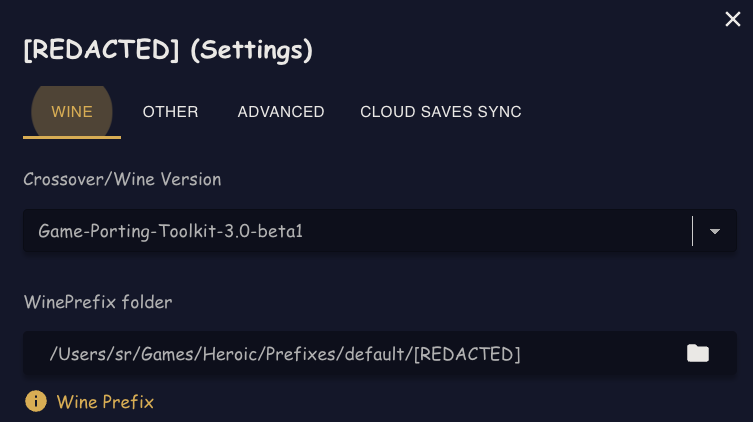Go to the CLOUD SAVES SYNC tab
Viewport: 753px width, 422px height.
[441, 112]
